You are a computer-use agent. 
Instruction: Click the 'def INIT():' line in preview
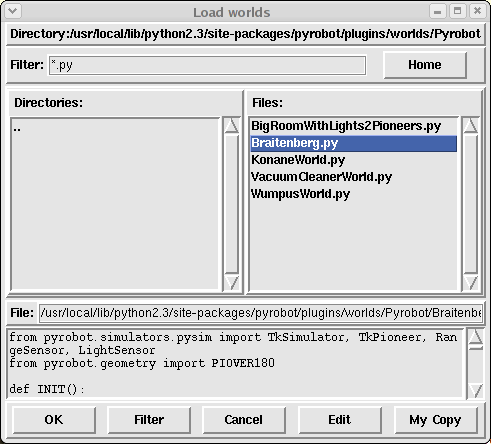tap(46, 389)
